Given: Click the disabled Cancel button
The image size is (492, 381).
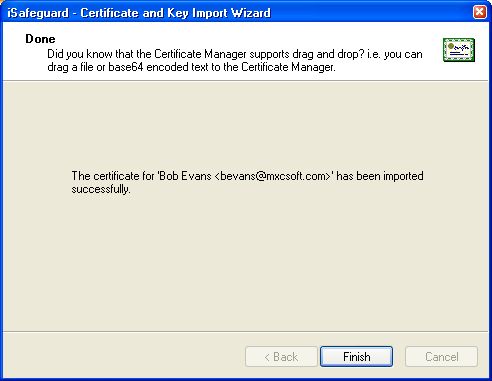Looking at the screenshot, I should pos(441,357).
